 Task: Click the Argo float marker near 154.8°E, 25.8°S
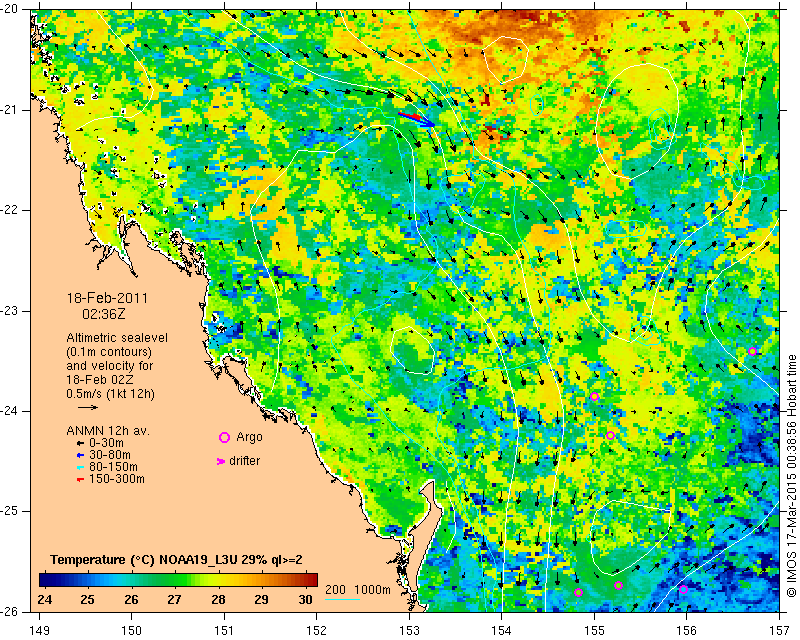(x=578, y=593)
